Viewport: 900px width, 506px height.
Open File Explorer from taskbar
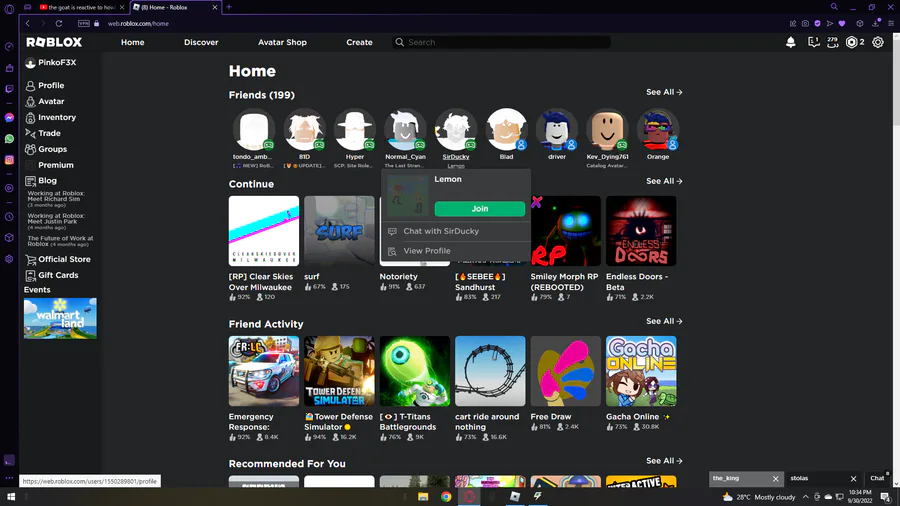pos(423,497)
